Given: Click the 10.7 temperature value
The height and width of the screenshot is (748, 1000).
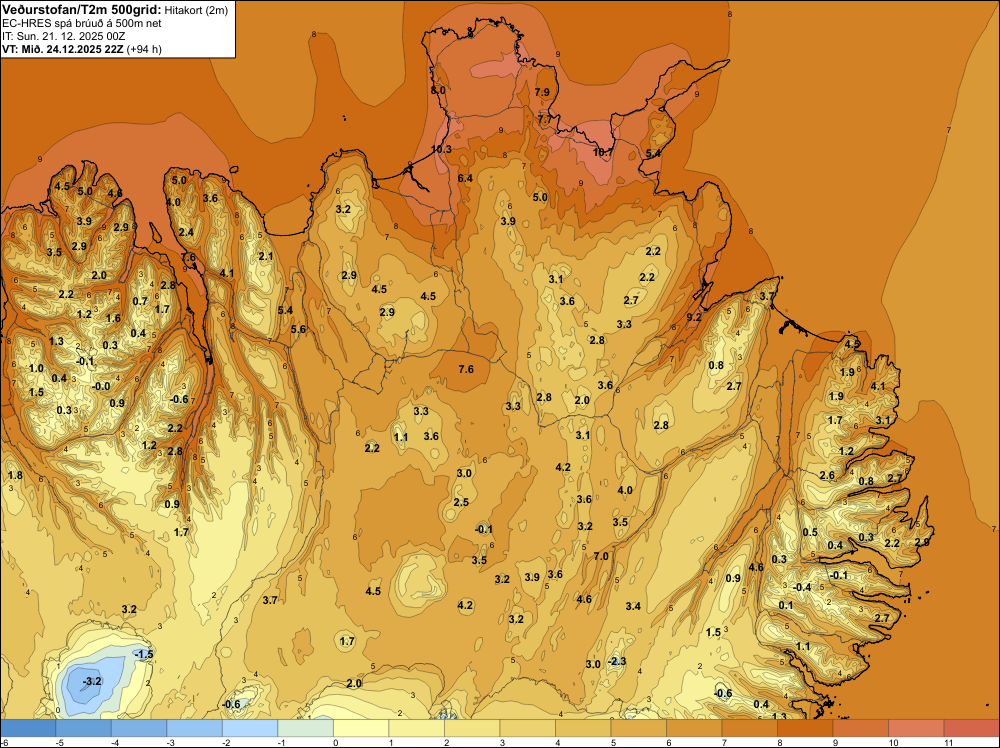Looking at the screenshot, I should point(602,152).
